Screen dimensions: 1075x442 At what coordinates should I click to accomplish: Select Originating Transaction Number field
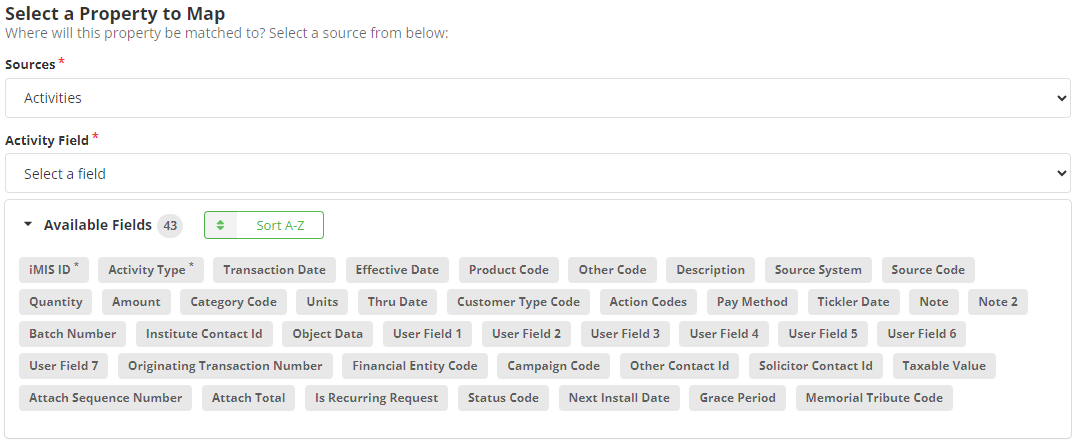(225, 366)
